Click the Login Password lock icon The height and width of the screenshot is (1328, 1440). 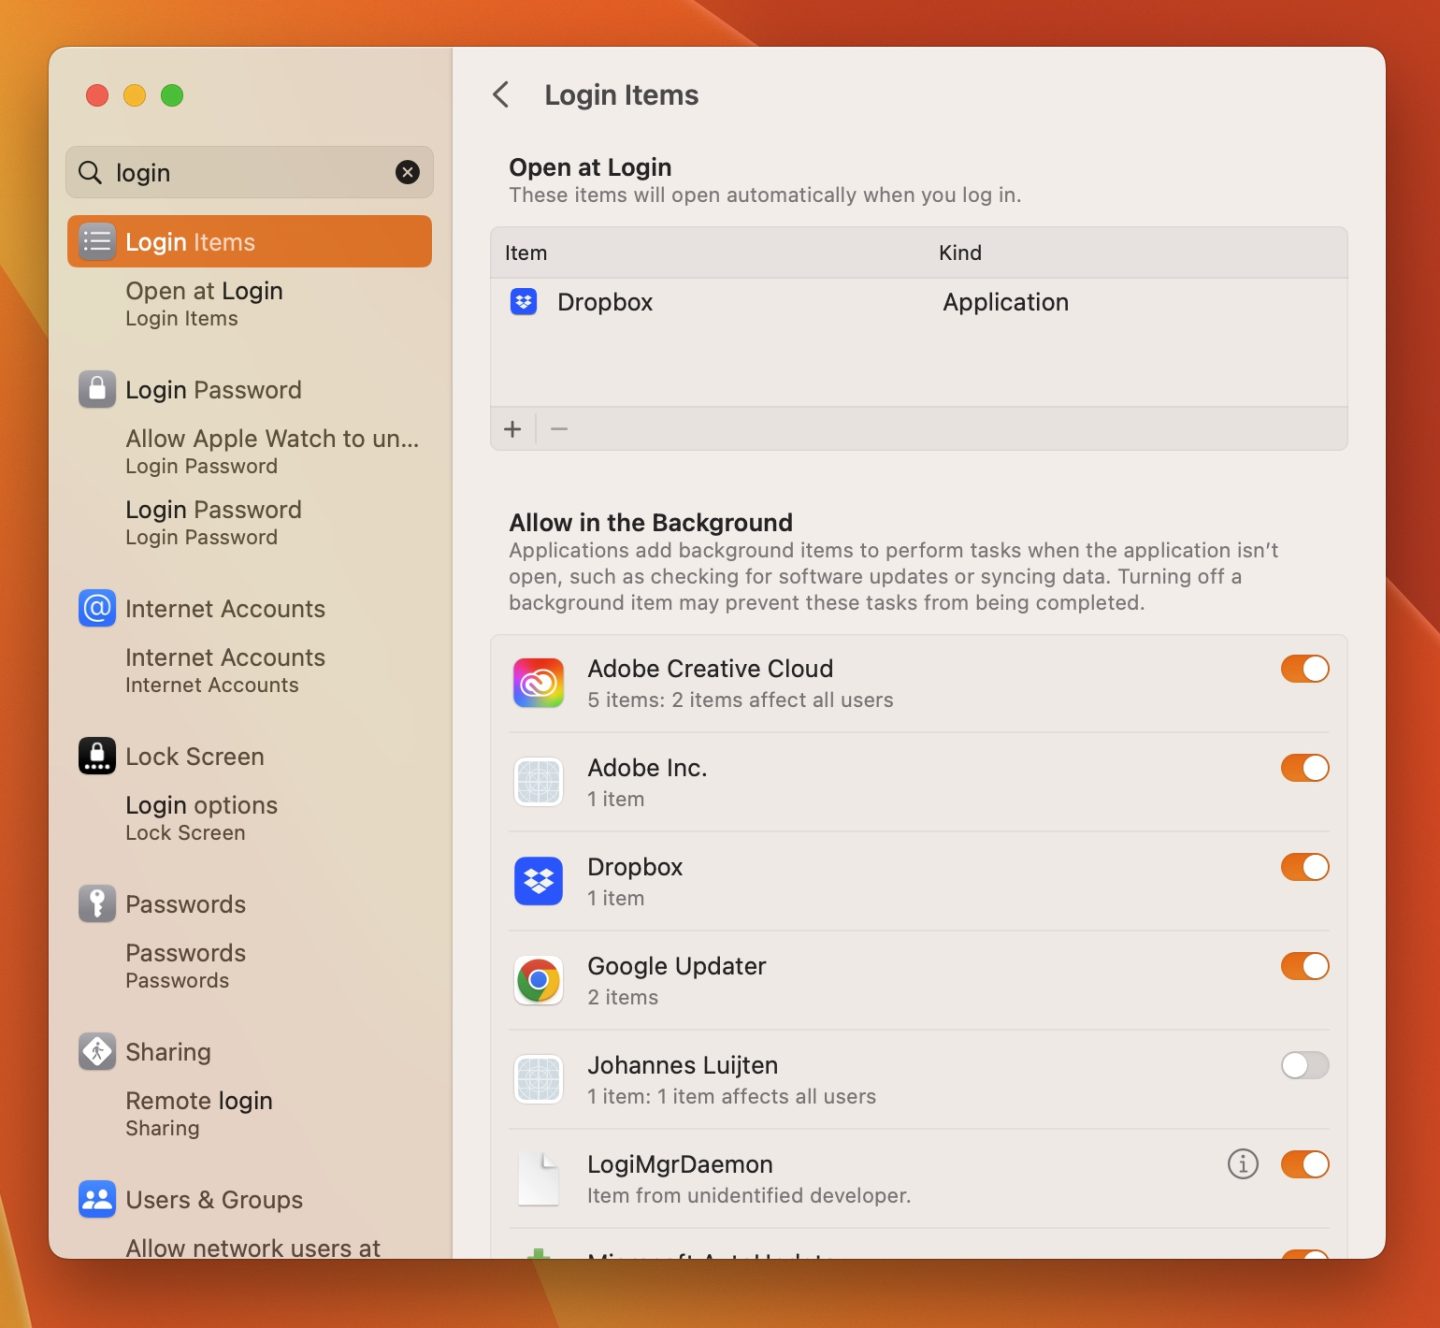pos(97,389)
